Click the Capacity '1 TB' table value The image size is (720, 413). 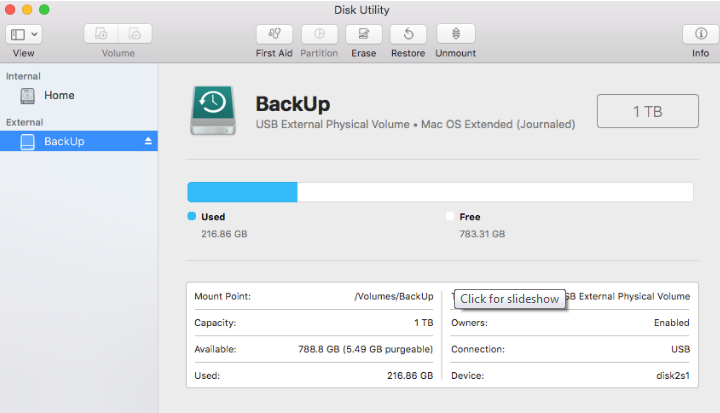[x=423, y=322]
